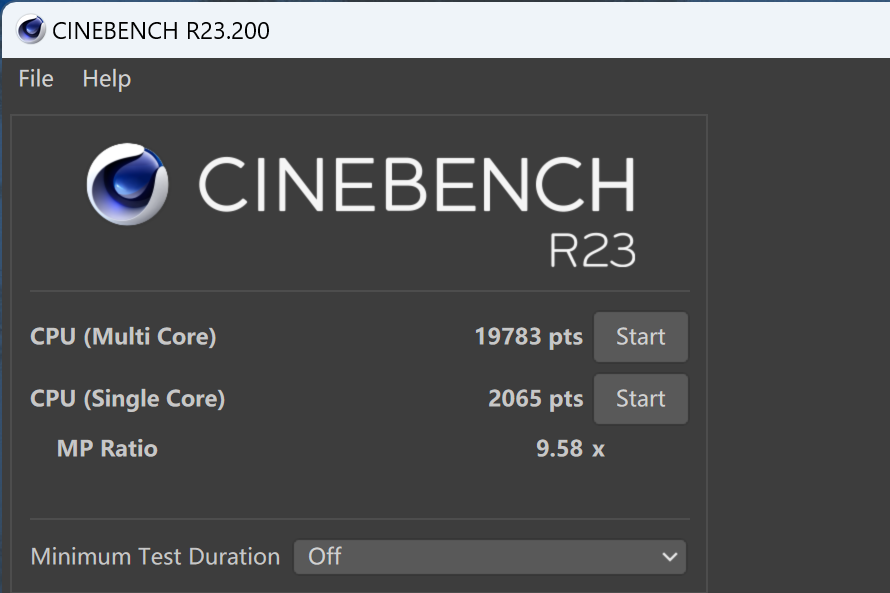Click the 9.58 x MP Ratio value
Screen dimensions: 890x593
[570, 448]
